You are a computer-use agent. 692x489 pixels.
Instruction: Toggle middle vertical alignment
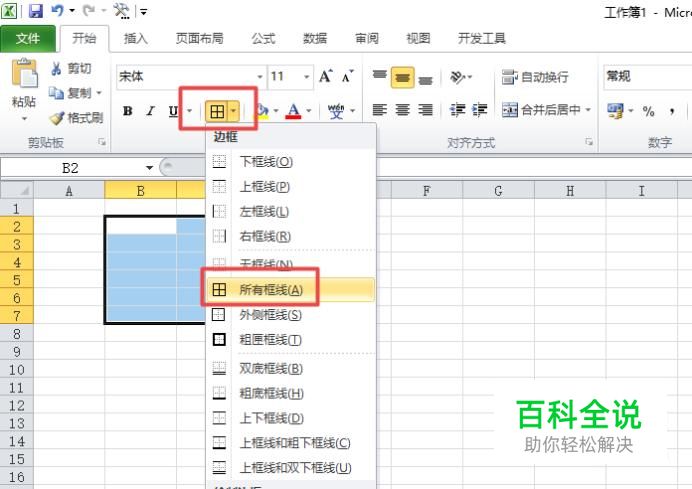[402, 78]
